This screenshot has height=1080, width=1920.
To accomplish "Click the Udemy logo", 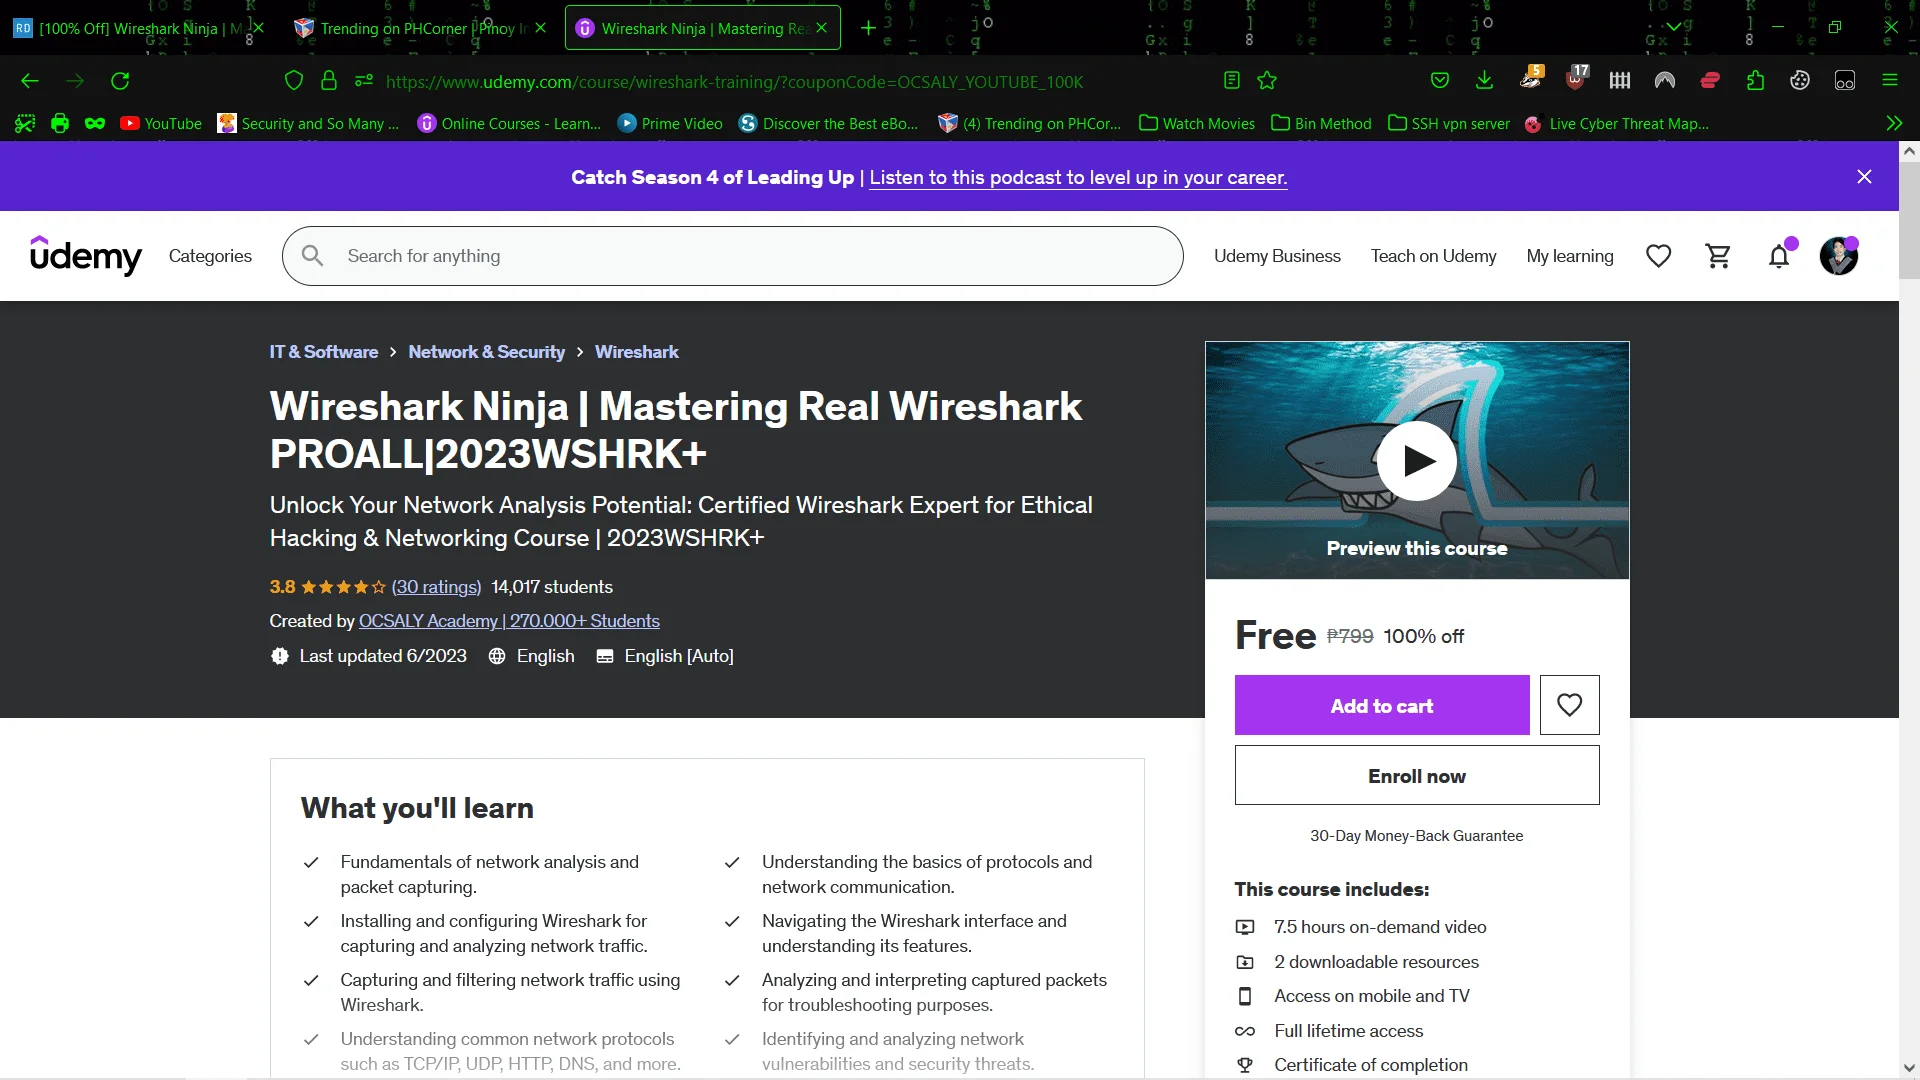I will tap(86, 256).
